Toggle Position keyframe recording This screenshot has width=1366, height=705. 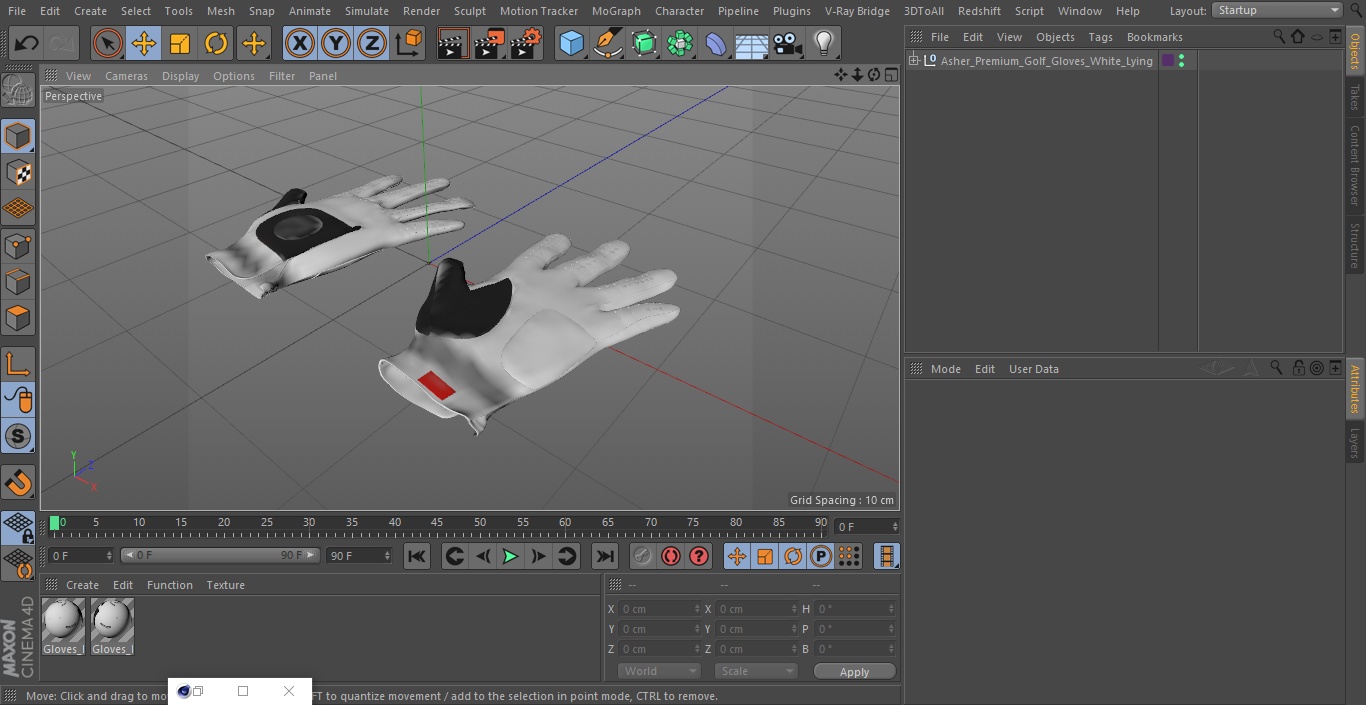(737, 556)
